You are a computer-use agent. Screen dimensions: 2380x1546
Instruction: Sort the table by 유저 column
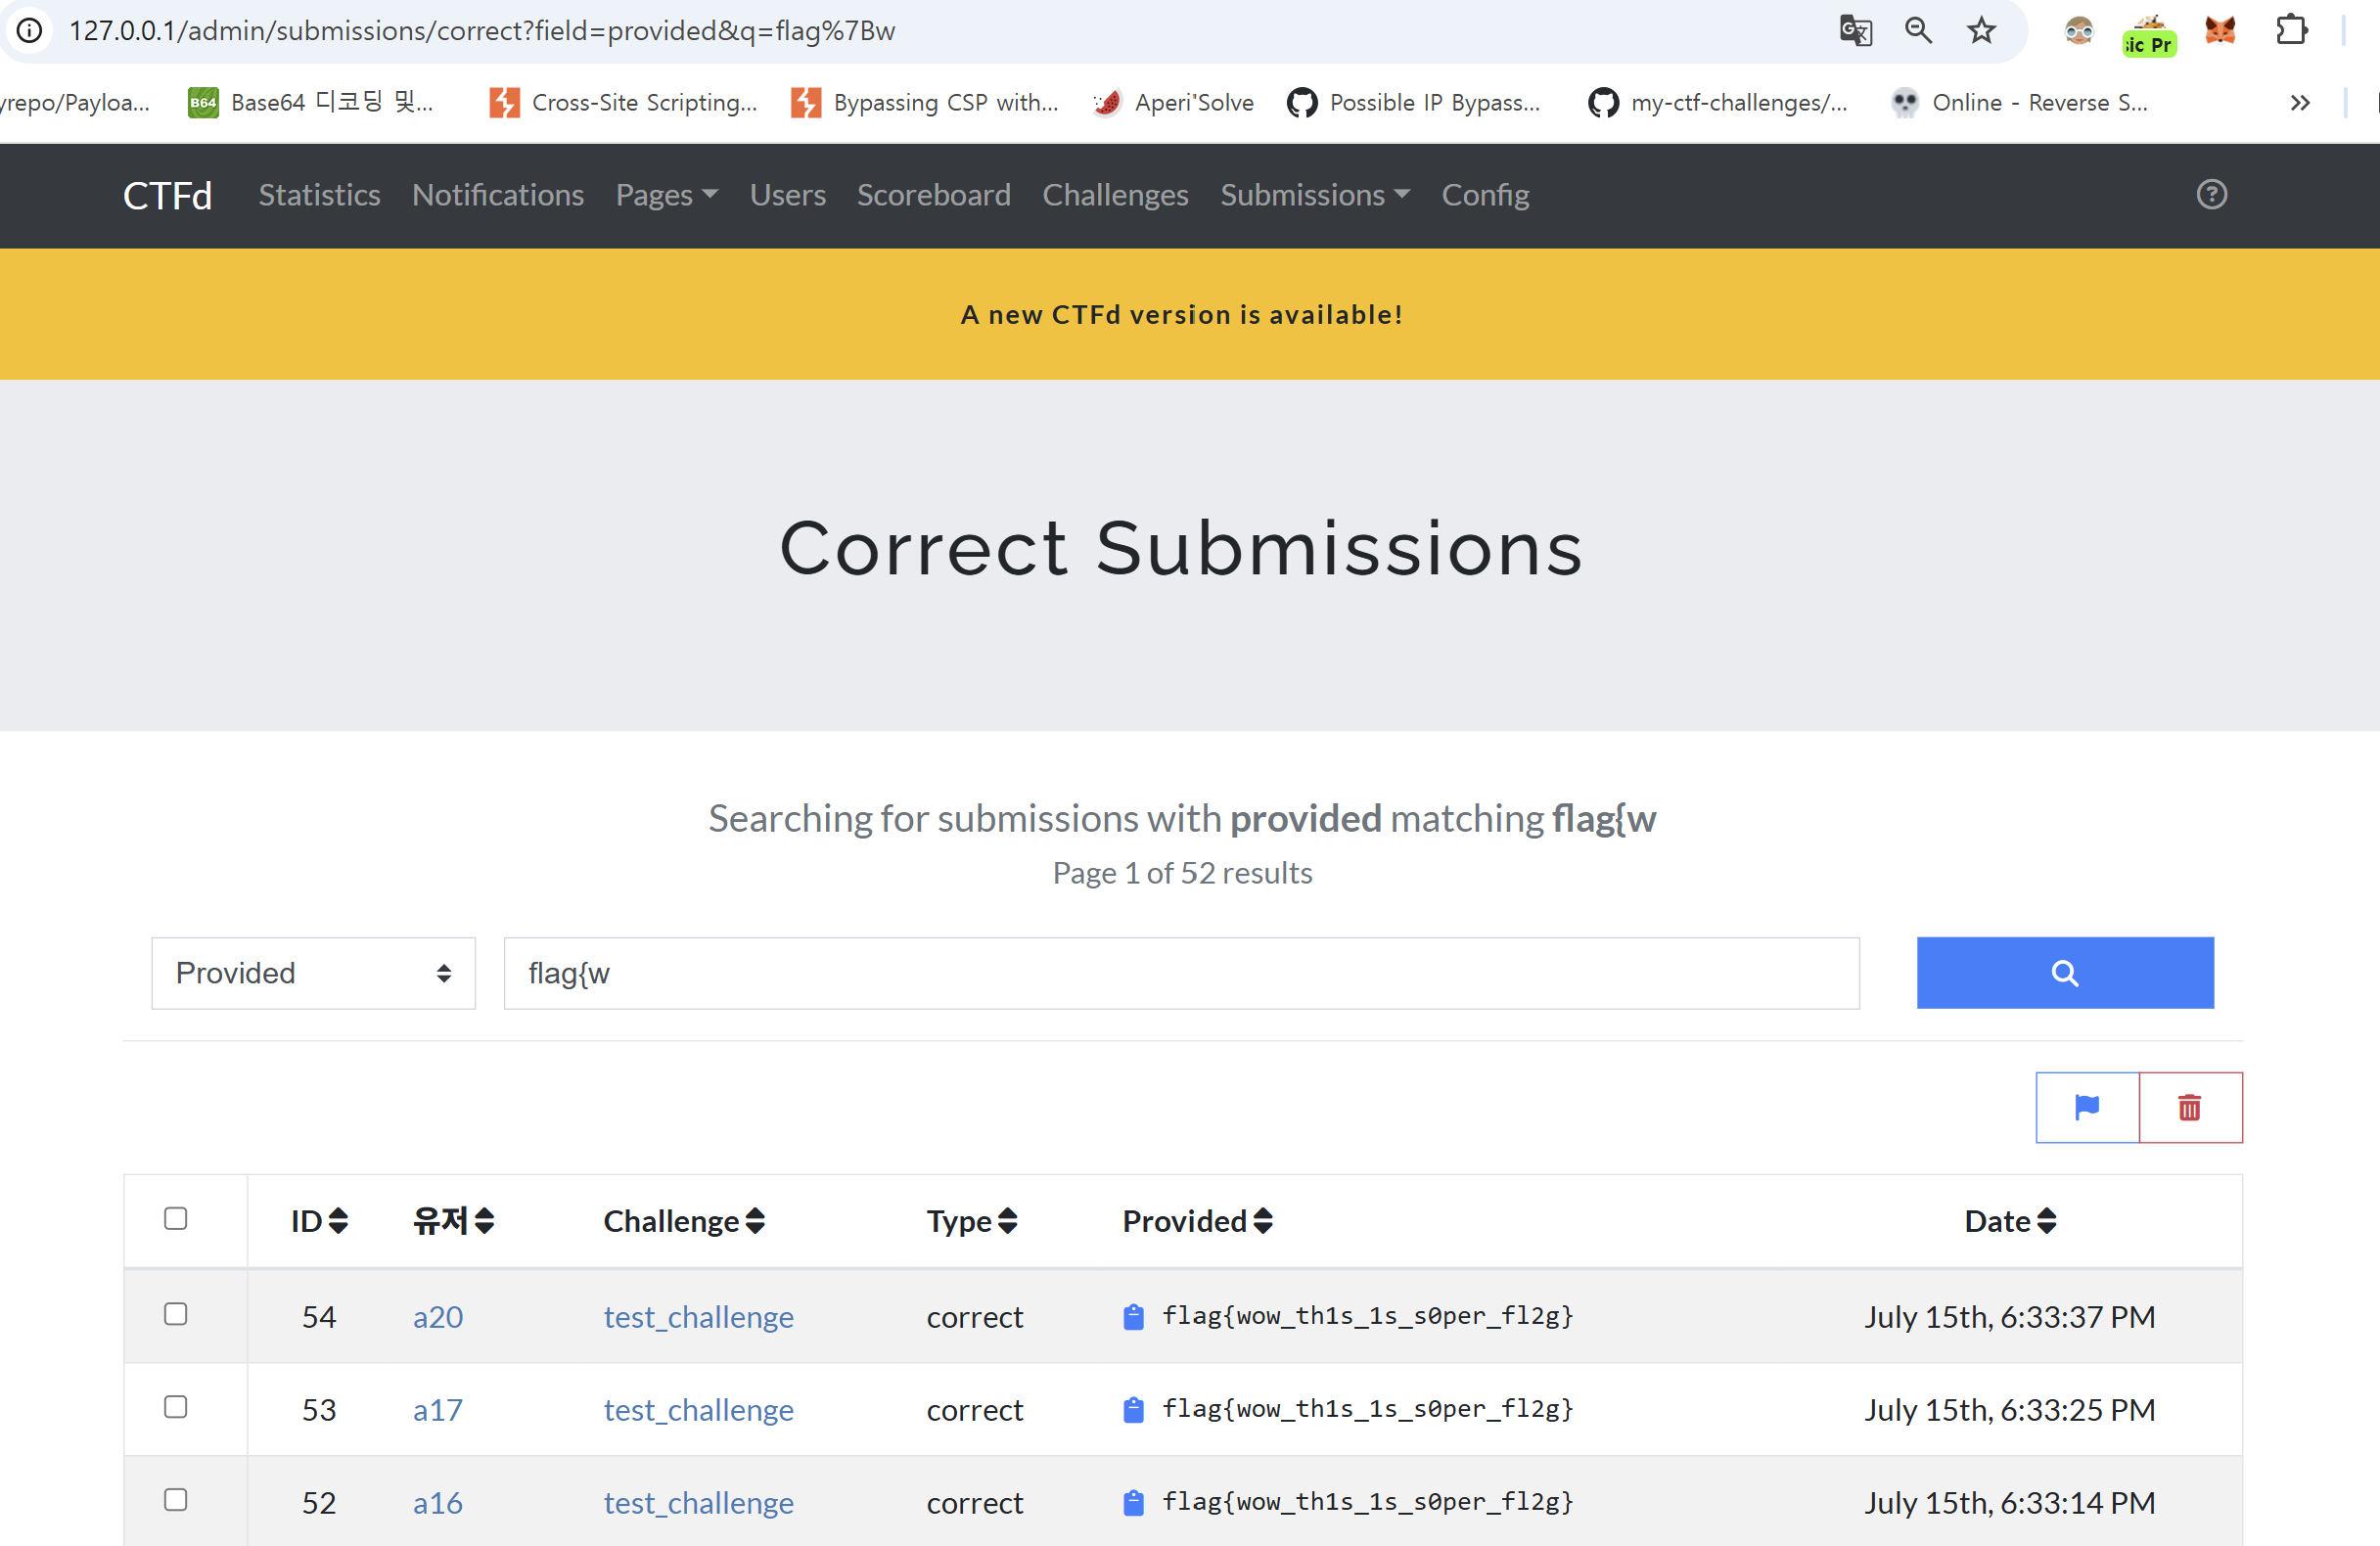[454, 1221]
